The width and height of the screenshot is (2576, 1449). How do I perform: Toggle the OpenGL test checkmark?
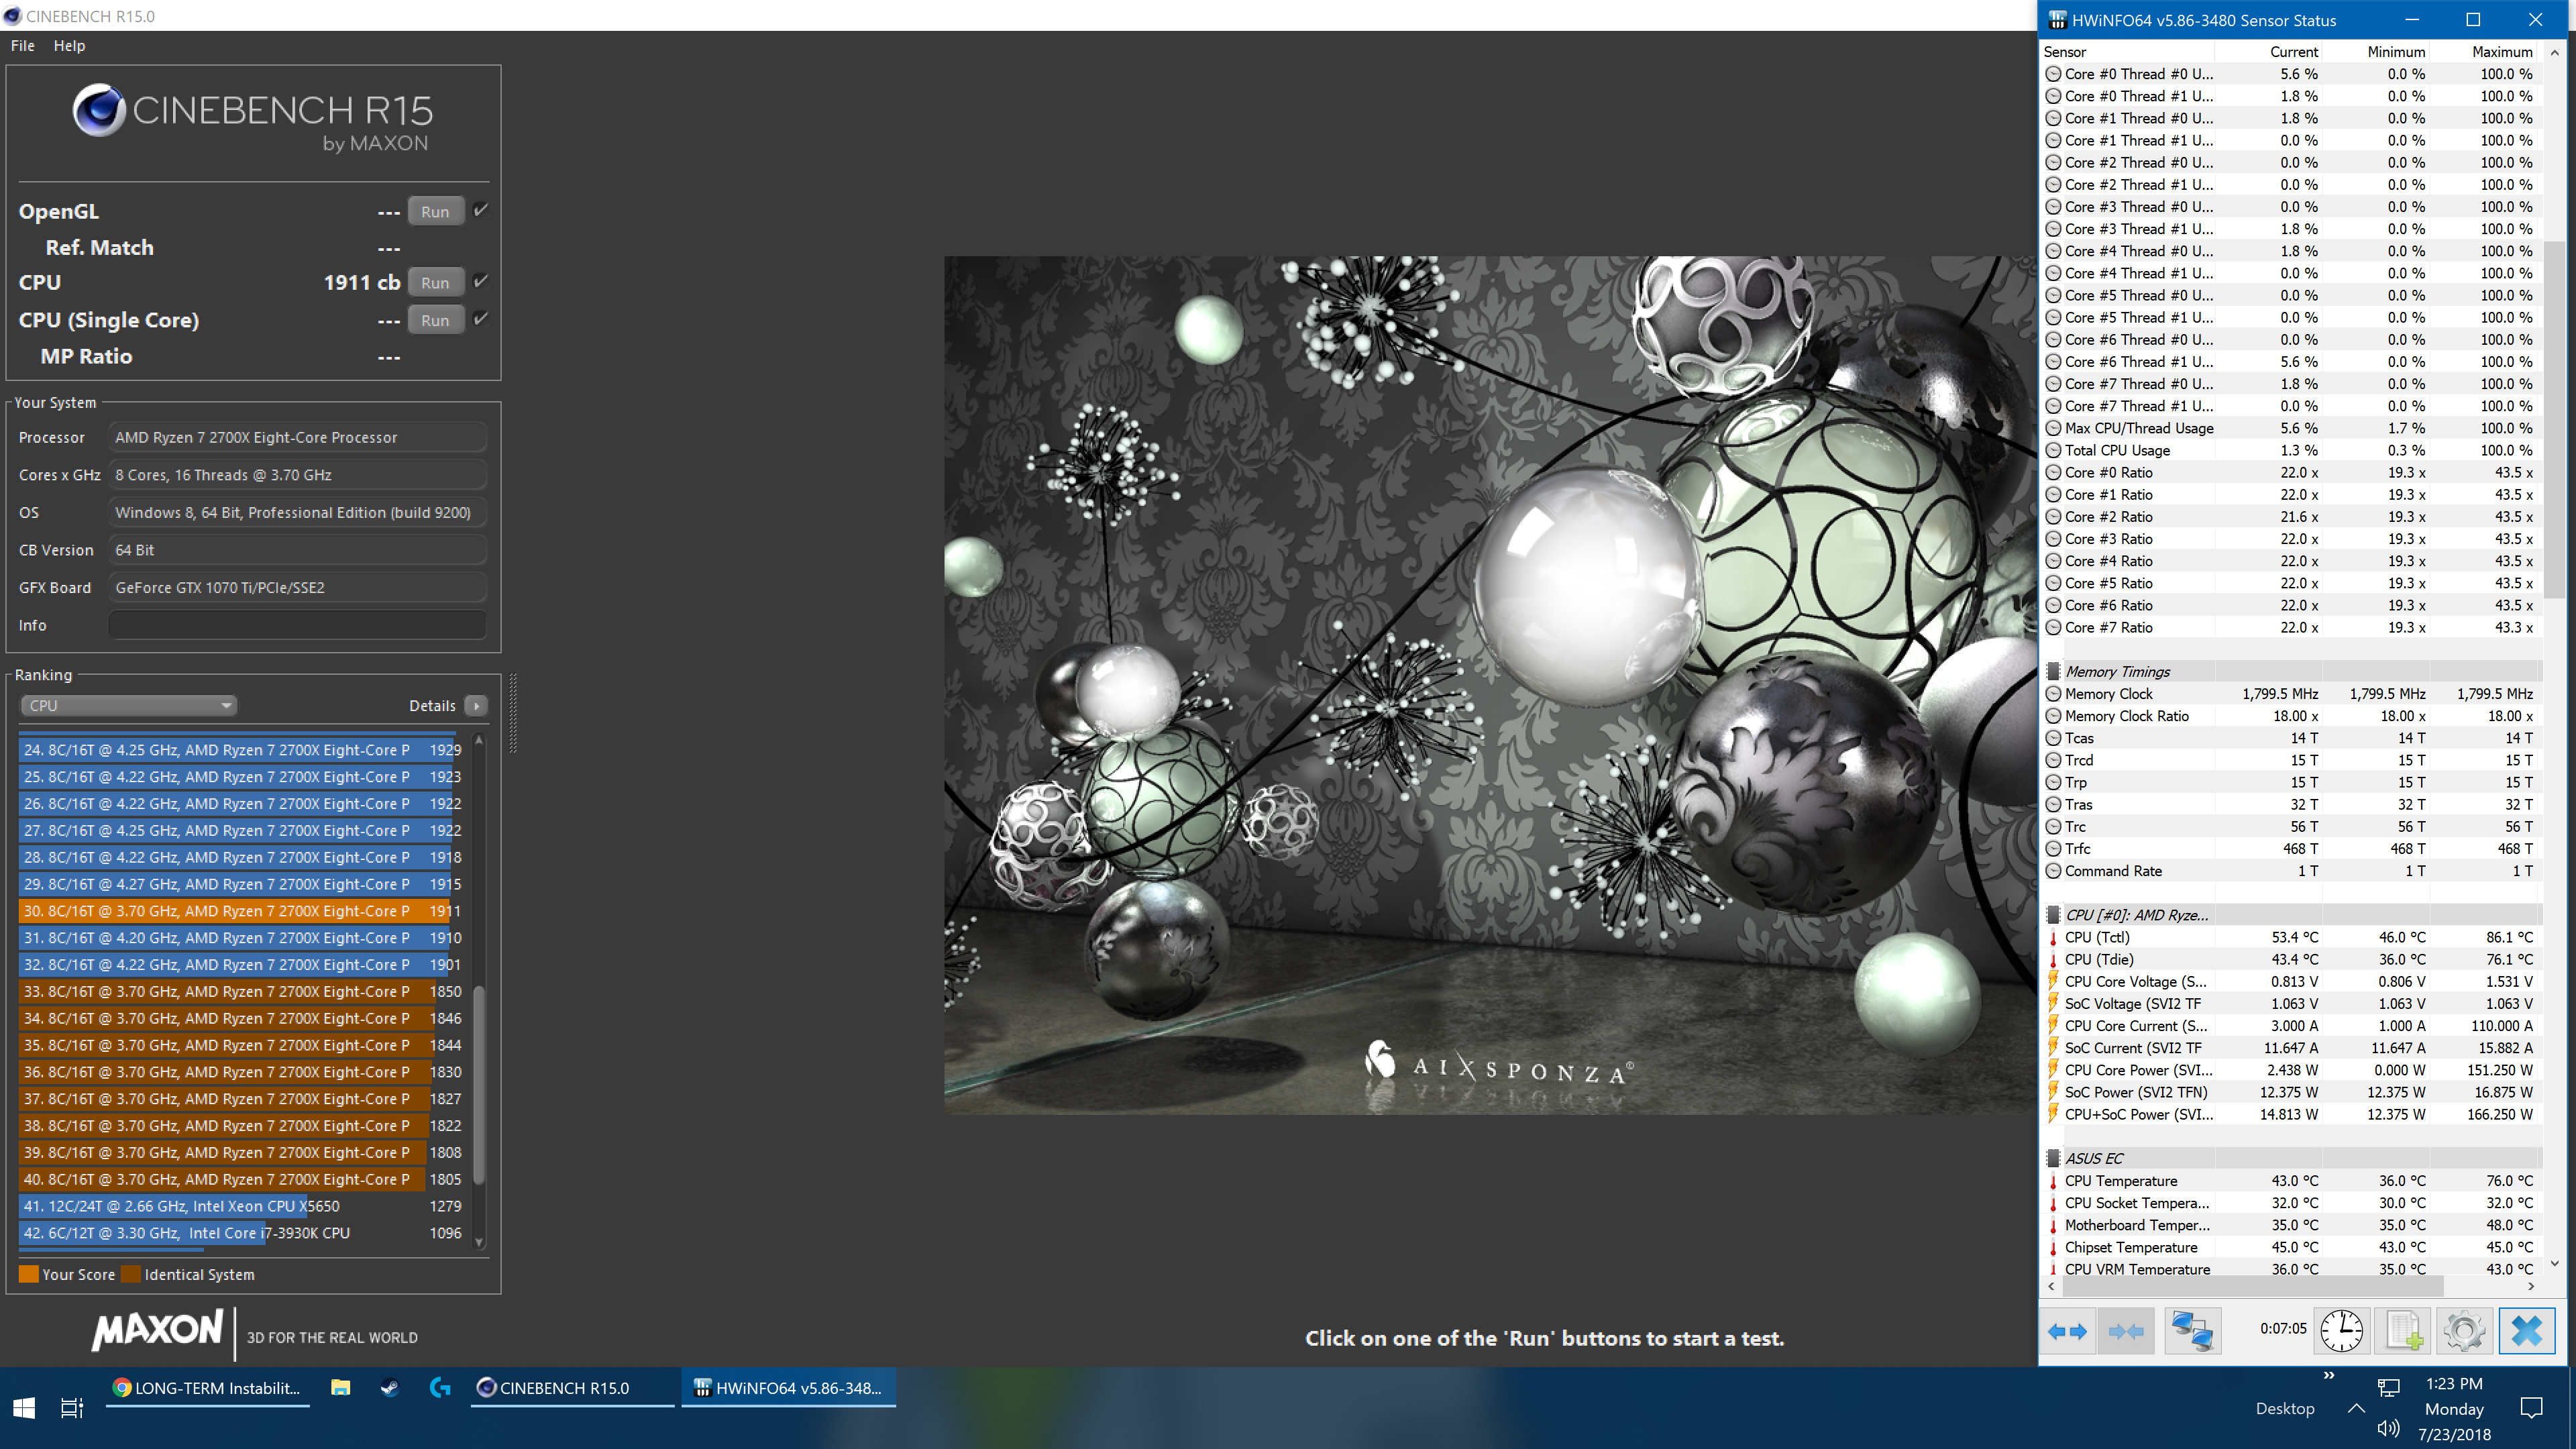point(481,210)
